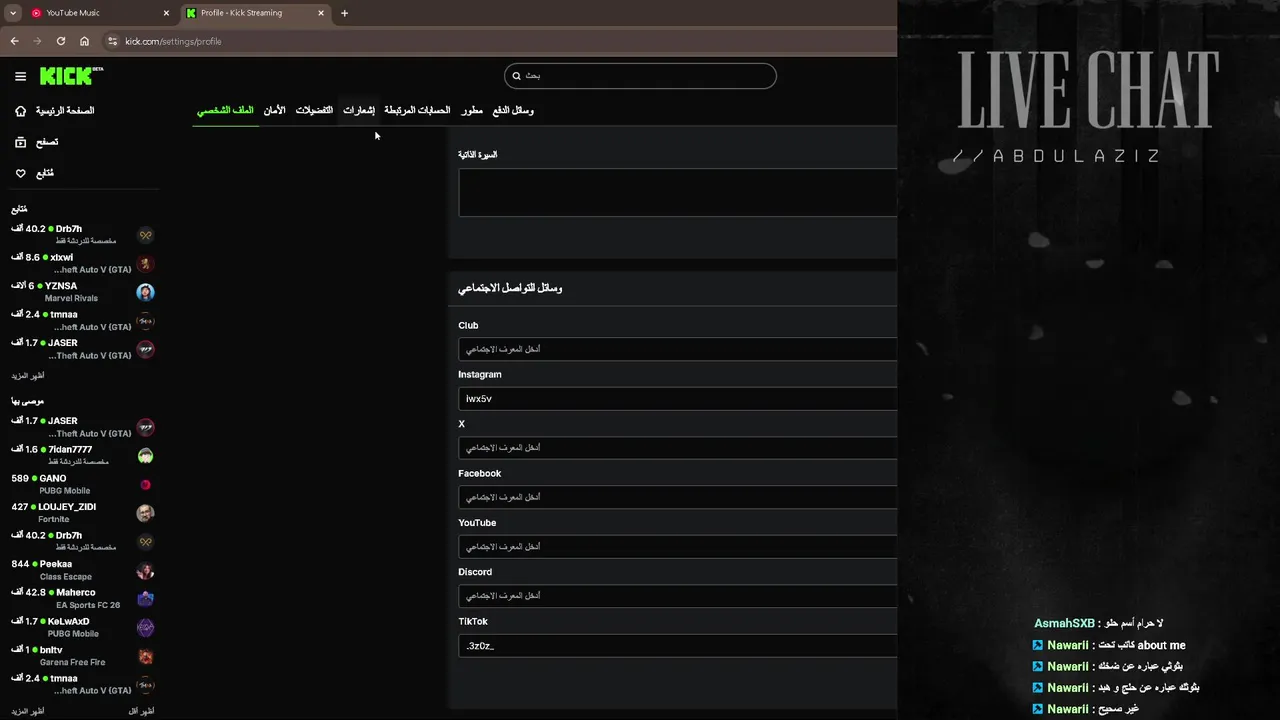Click the Club handle field
This screenshot has height=720, width=1280.
[x=678, y=349]
